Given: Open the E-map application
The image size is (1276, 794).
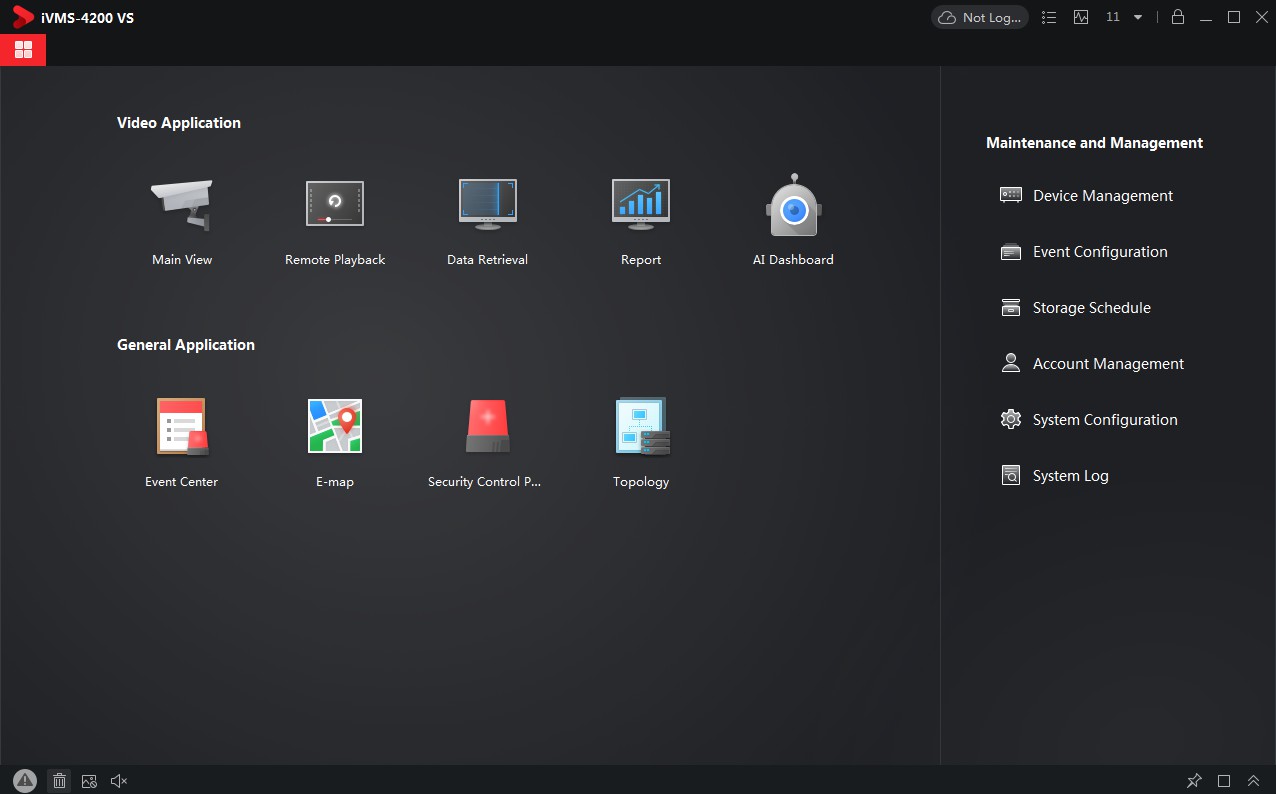Looking at the screenshot, I should pos(334,427).
